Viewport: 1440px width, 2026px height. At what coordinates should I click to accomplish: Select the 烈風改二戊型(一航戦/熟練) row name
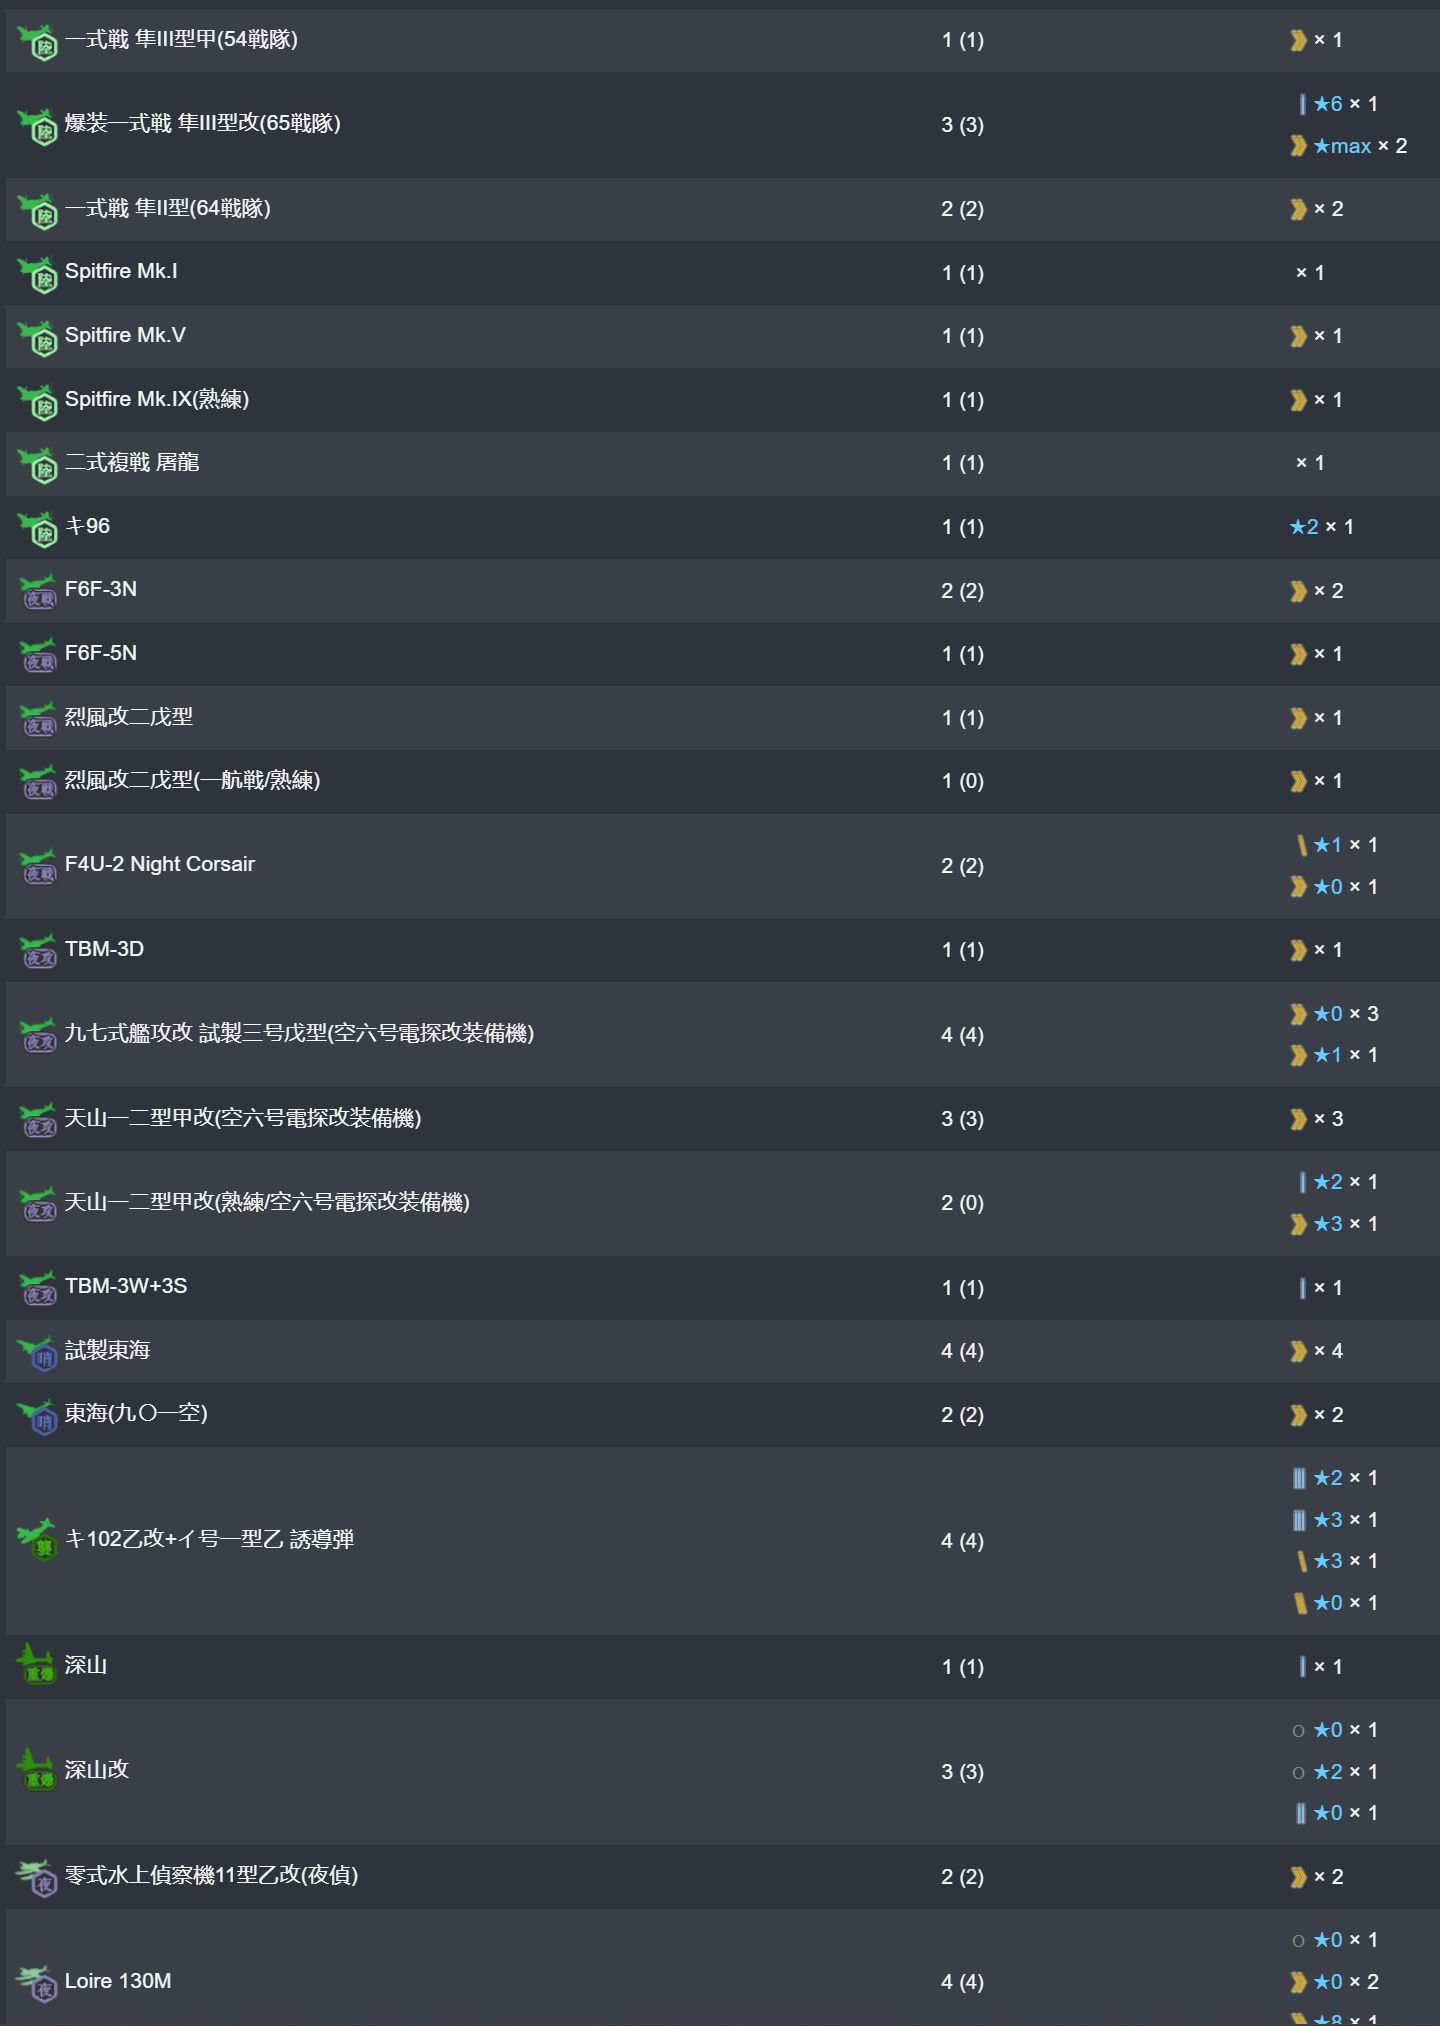193,780
